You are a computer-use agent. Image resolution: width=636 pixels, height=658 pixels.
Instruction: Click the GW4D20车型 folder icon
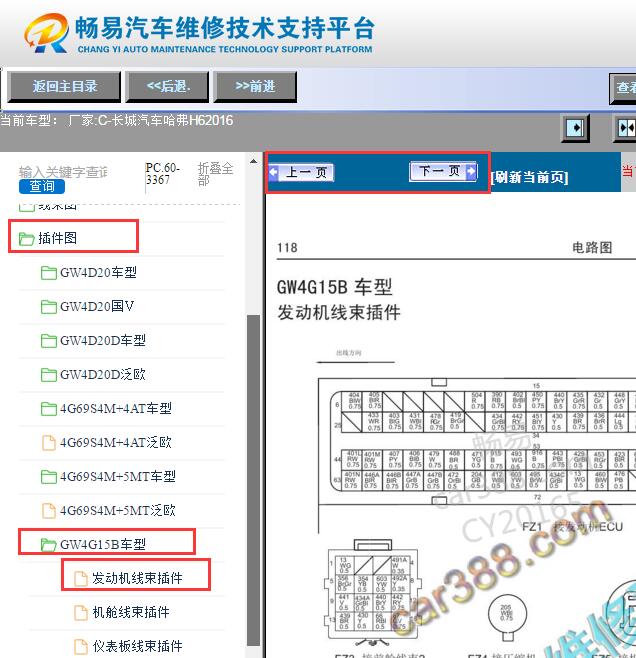pyautogui.click(x=49, y=273)
